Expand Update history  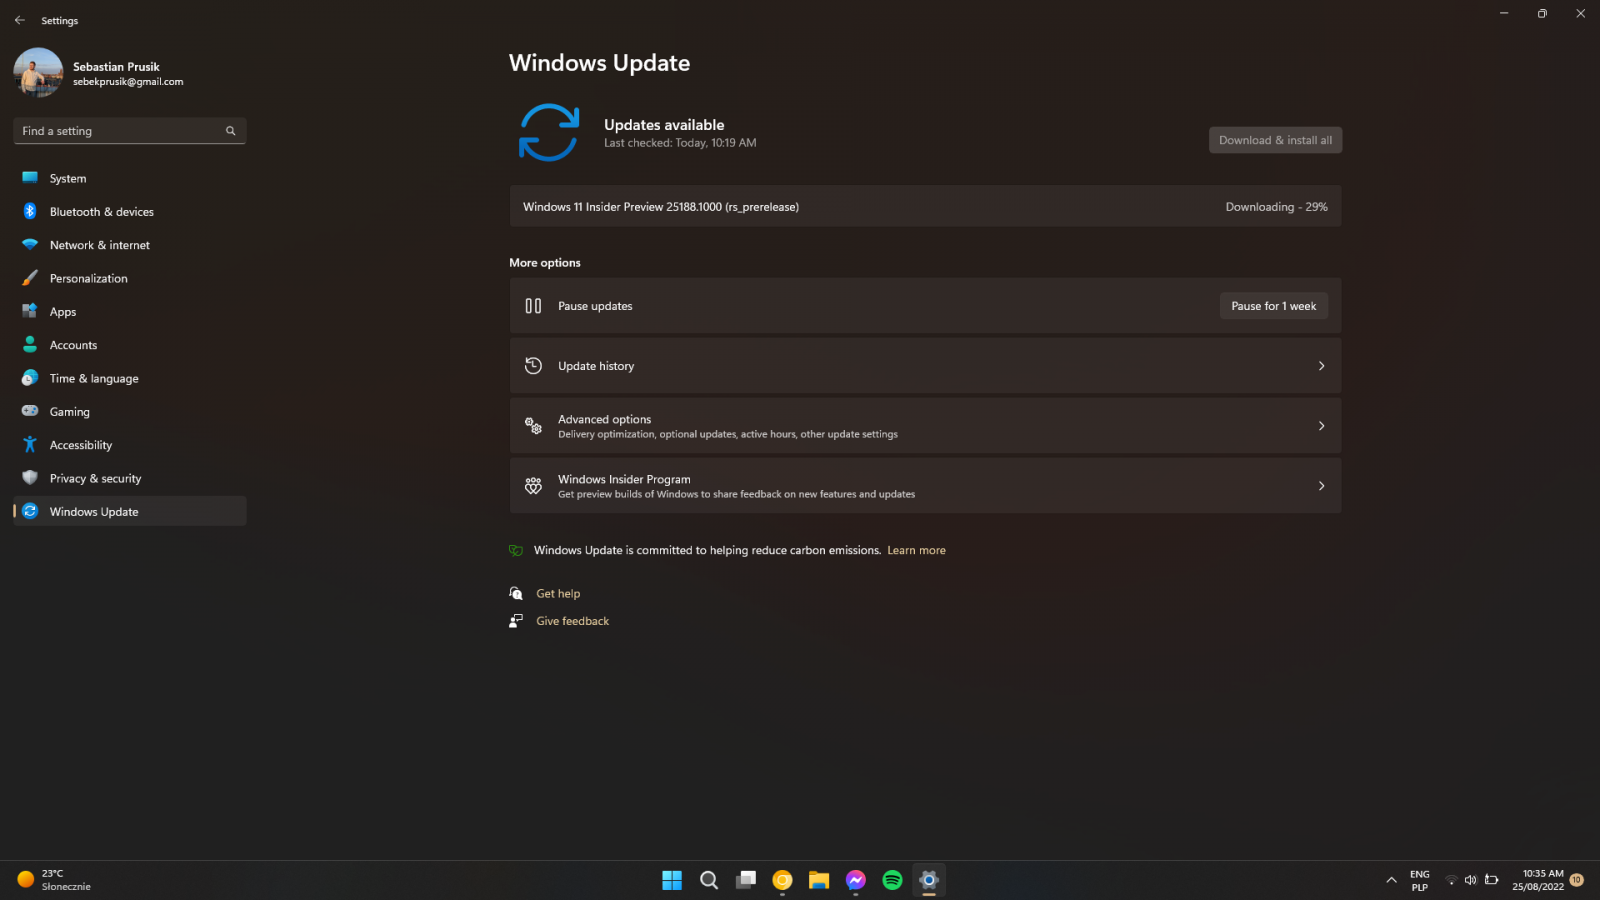click(925, 366)
